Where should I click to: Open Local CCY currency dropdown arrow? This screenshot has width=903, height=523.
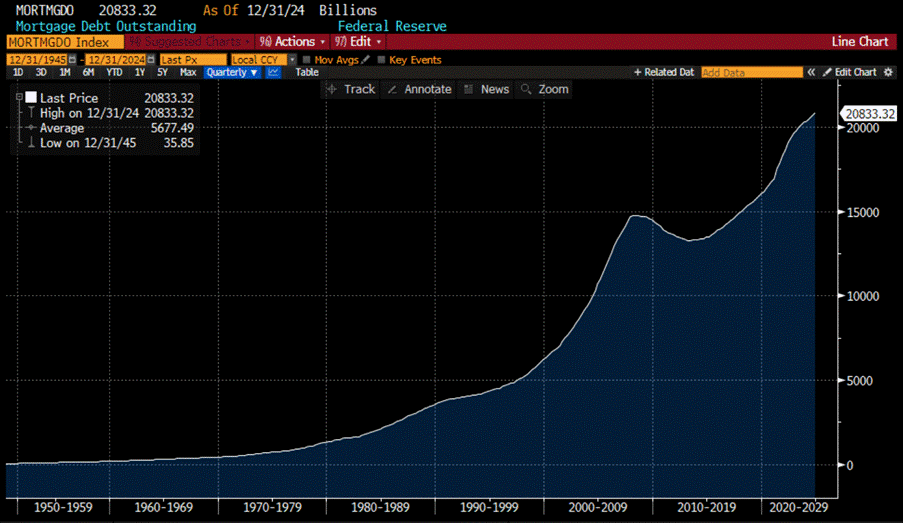[292, 59]
